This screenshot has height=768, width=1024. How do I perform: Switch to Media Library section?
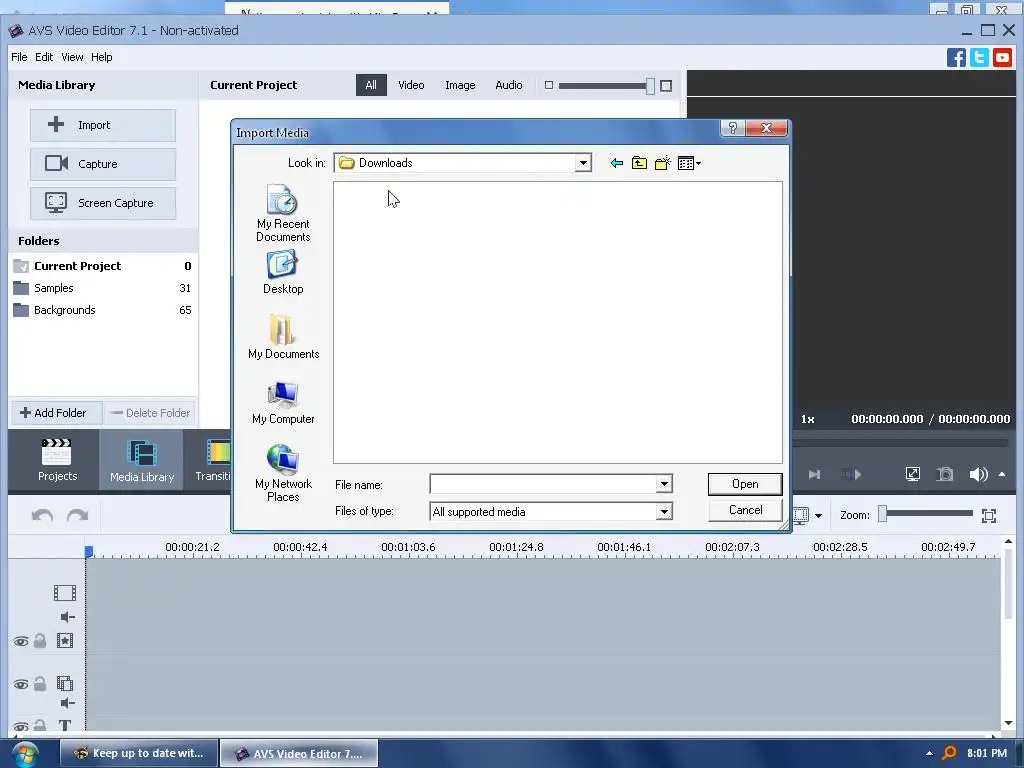coord(142,460)
